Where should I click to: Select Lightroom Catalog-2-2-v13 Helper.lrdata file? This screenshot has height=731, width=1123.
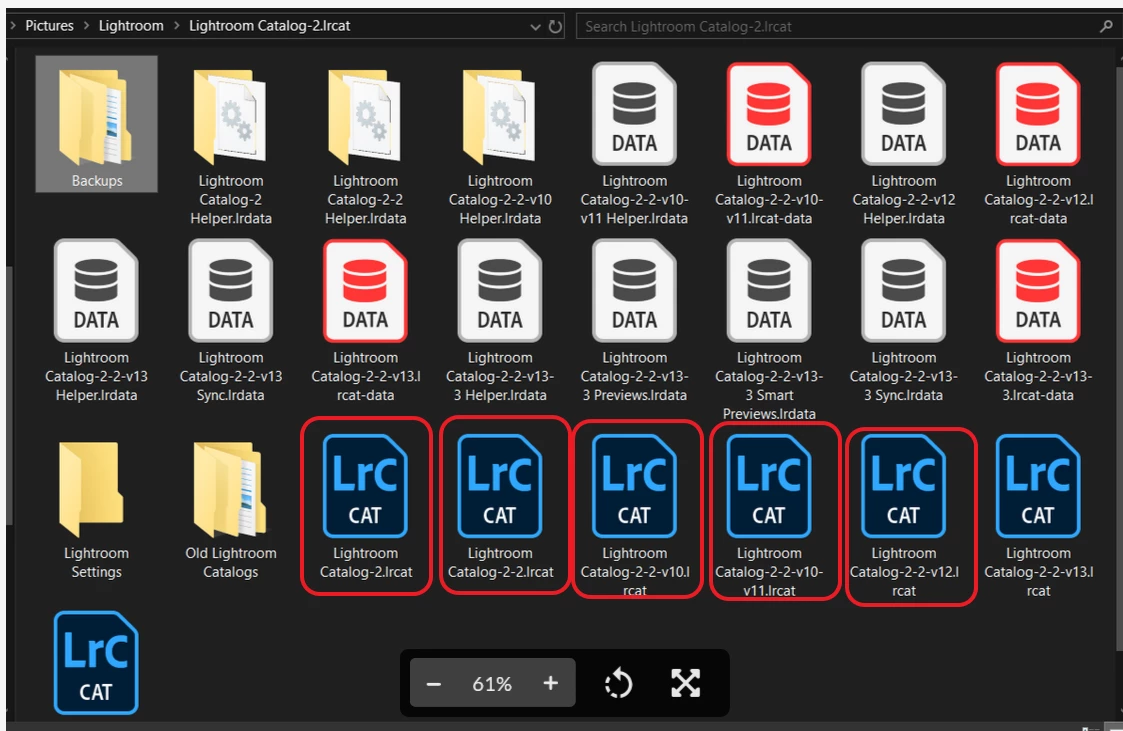coord(96,322)
